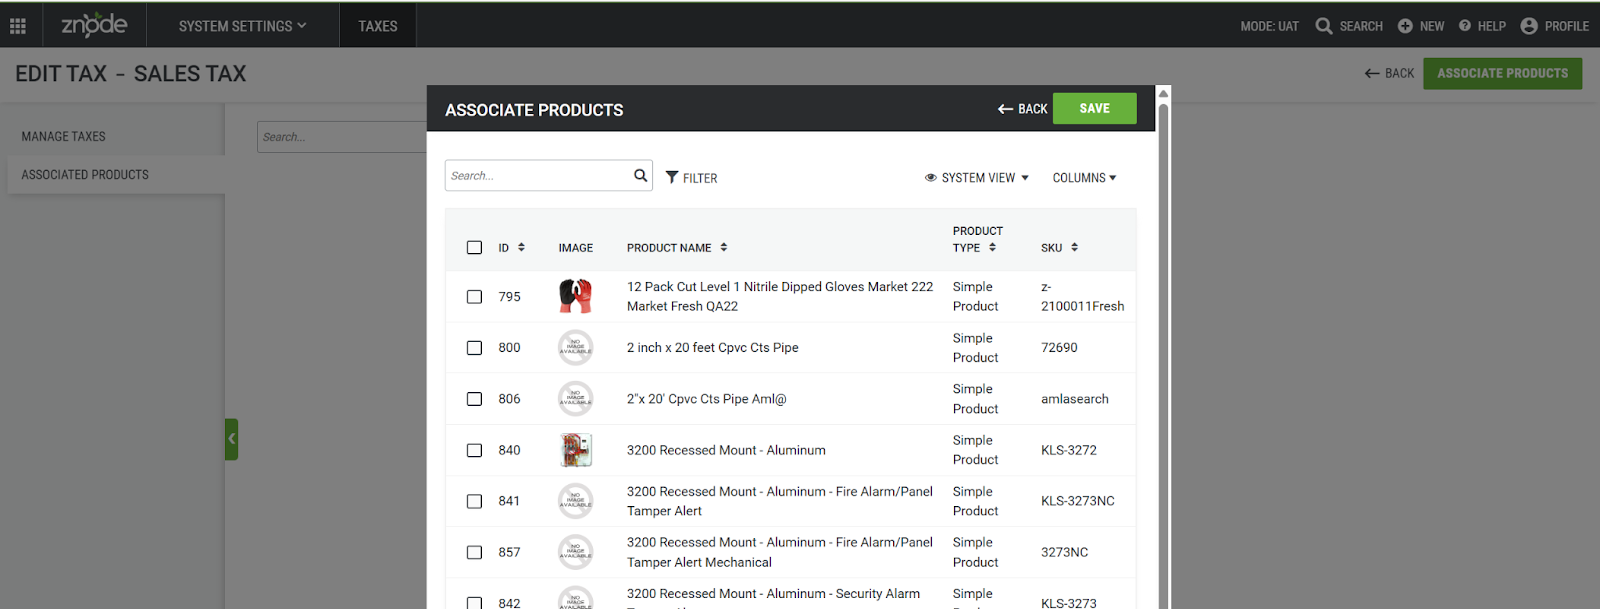Toggle the select-all header checkbox
This screenshot has width=1600, height=609.
(474, 247)
